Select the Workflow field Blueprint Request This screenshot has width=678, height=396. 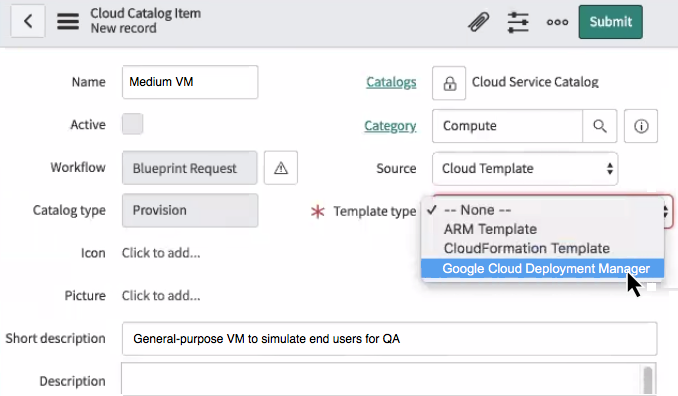(x=189, y=168)
